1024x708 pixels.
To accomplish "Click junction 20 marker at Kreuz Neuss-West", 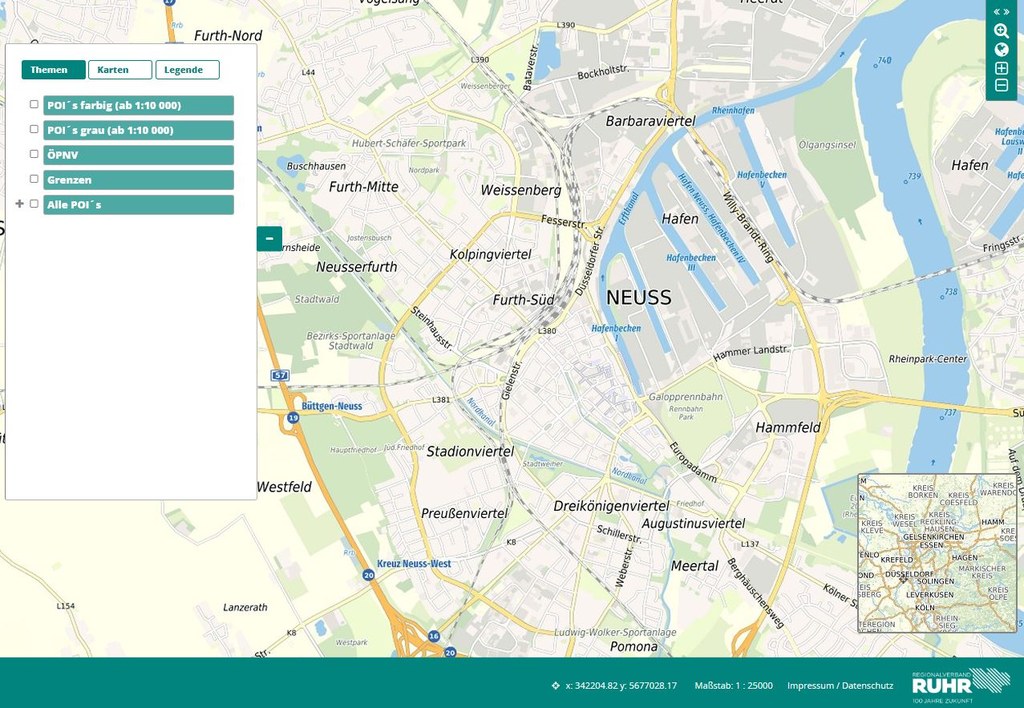I will 369,575.
